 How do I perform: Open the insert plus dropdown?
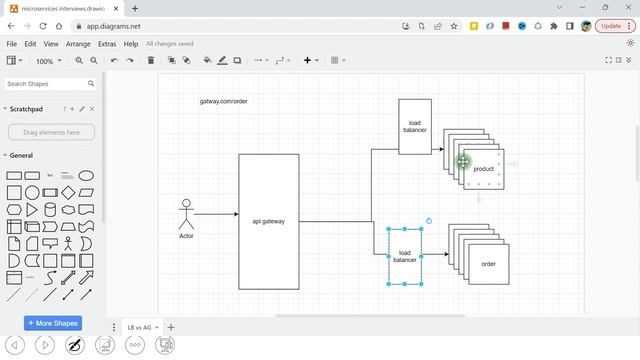click(x=311, y=60)
